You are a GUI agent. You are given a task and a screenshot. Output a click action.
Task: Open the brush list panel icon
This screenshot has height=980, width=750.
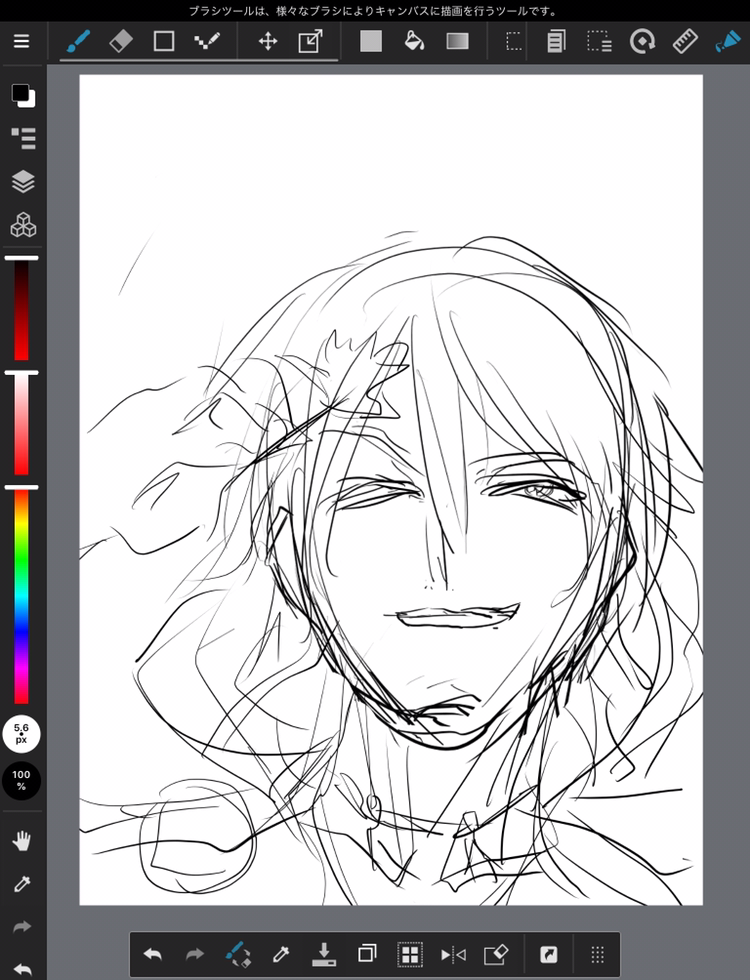[23, 138]
